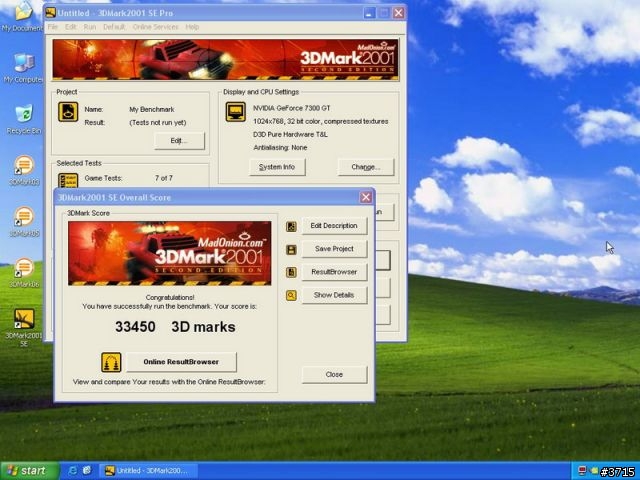The height and width of the screenshot is (480, 640).
Task: Click the Show Details button
Action: [334, 295]
